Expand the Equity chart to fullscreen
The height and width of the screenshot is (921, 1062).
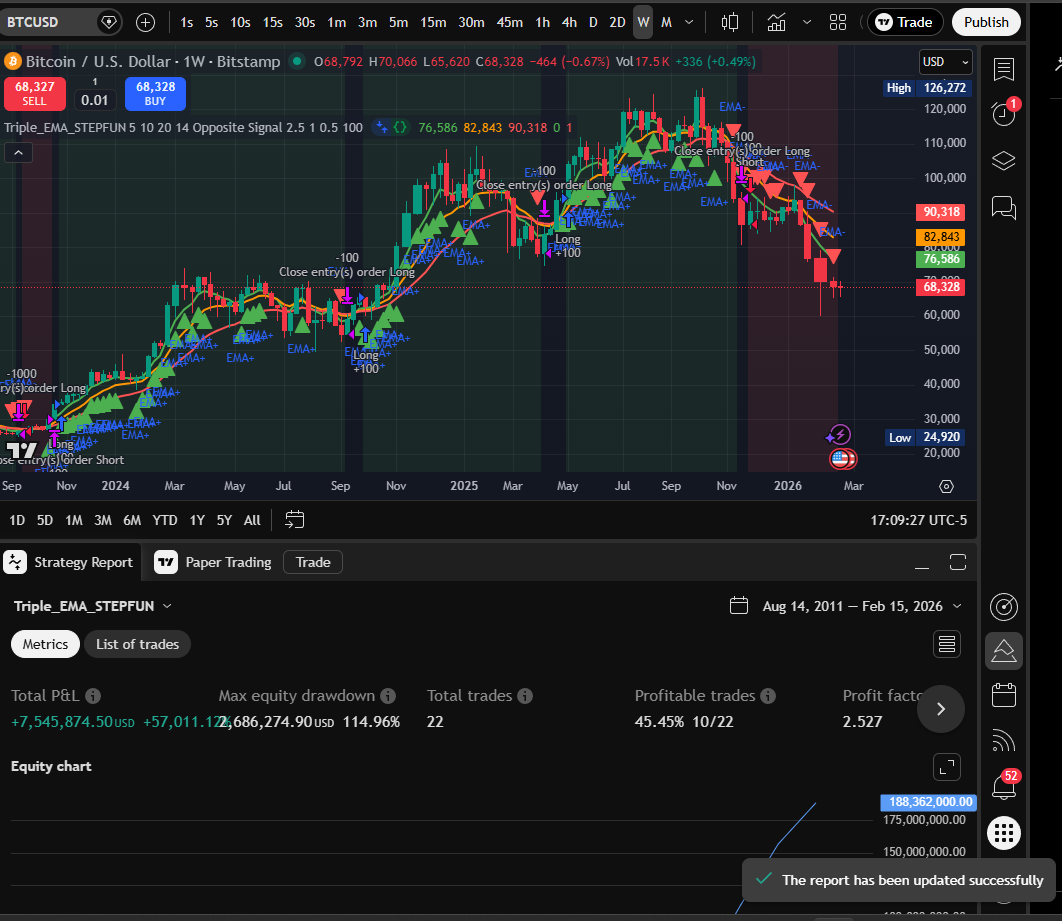coord(947,767)
